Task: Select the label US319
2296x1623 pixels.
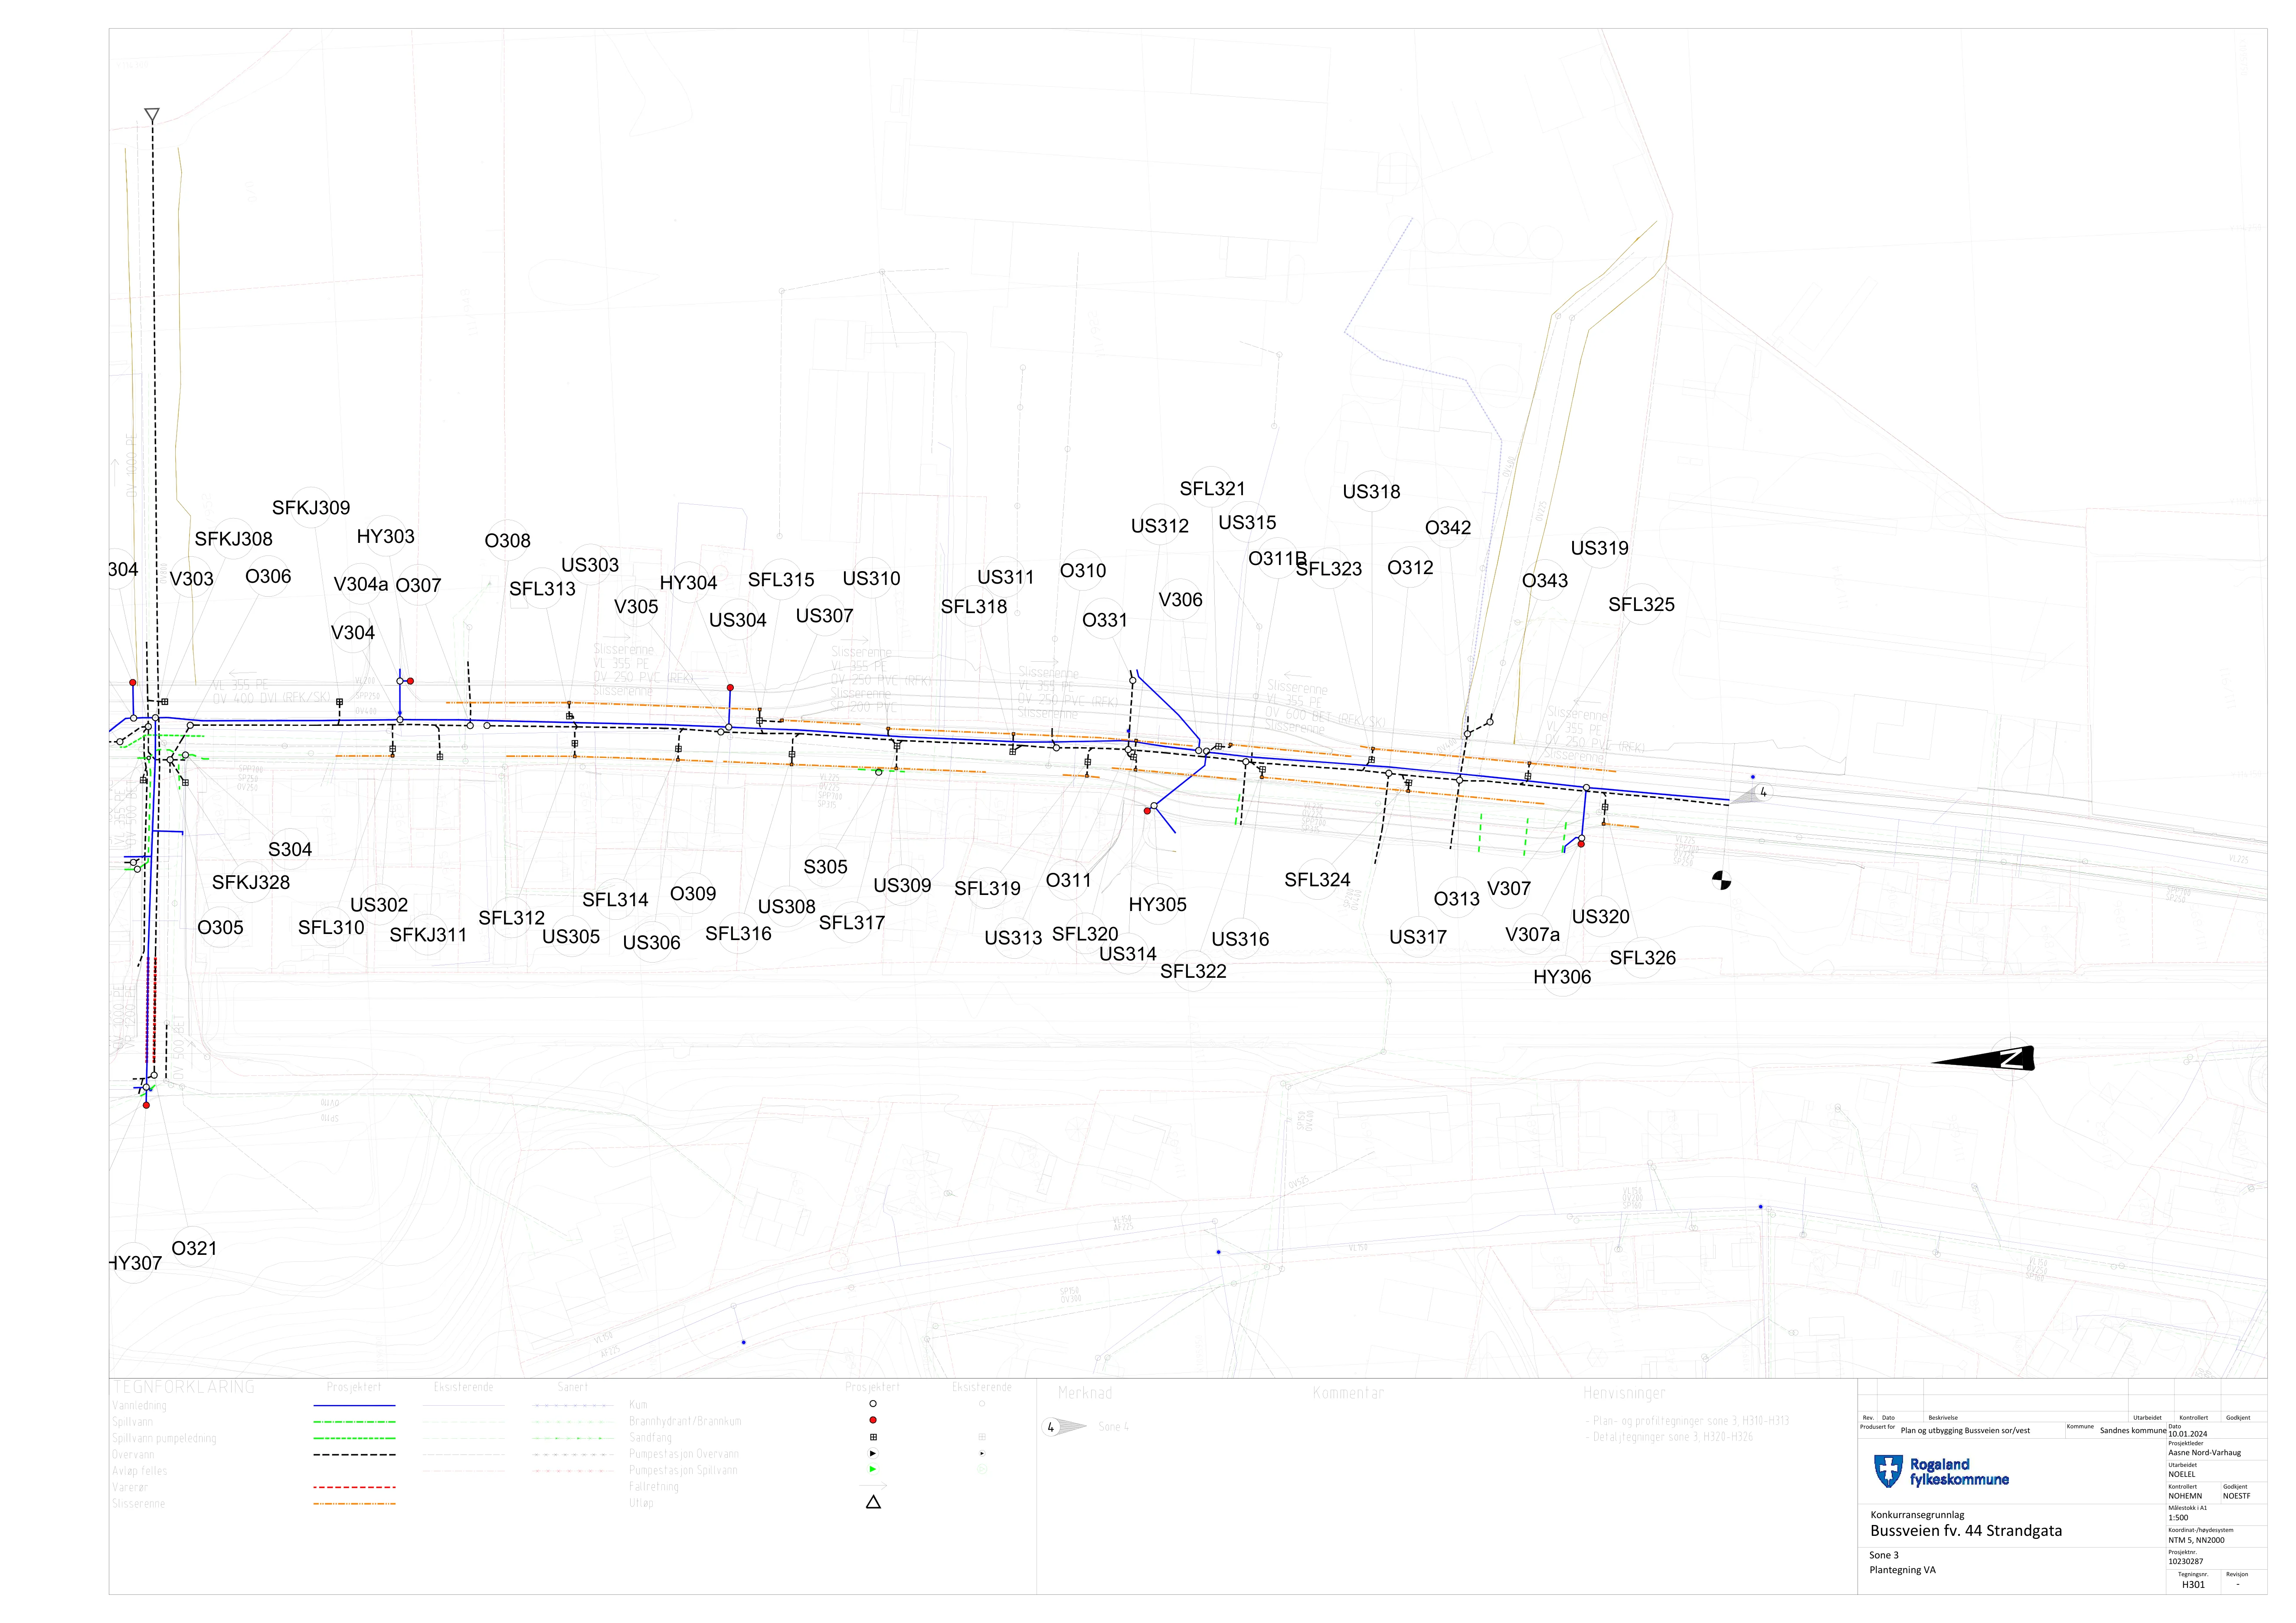Action: (1599, 548)
